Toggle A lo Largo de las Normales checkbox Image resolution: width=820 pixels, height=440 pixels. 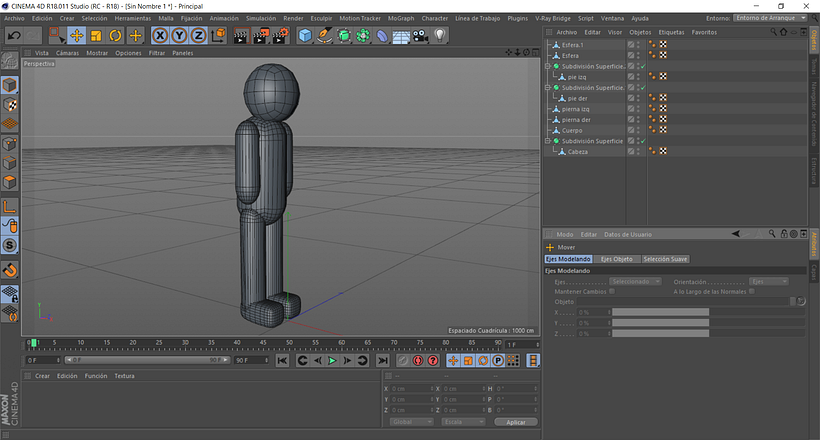coord(751,291)
